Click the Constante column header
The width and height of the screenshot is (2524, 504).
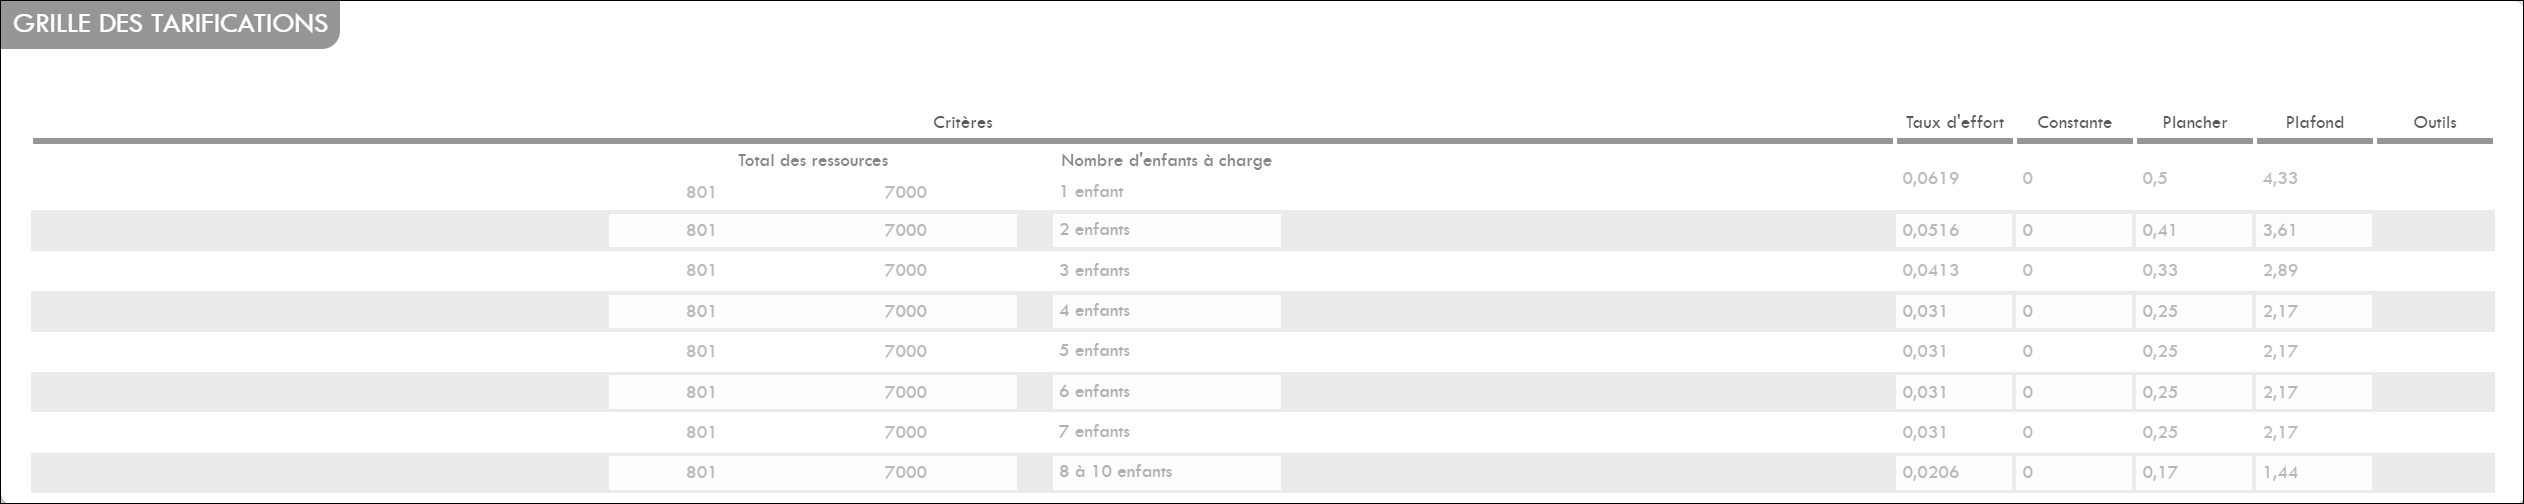coord(2074,122)
